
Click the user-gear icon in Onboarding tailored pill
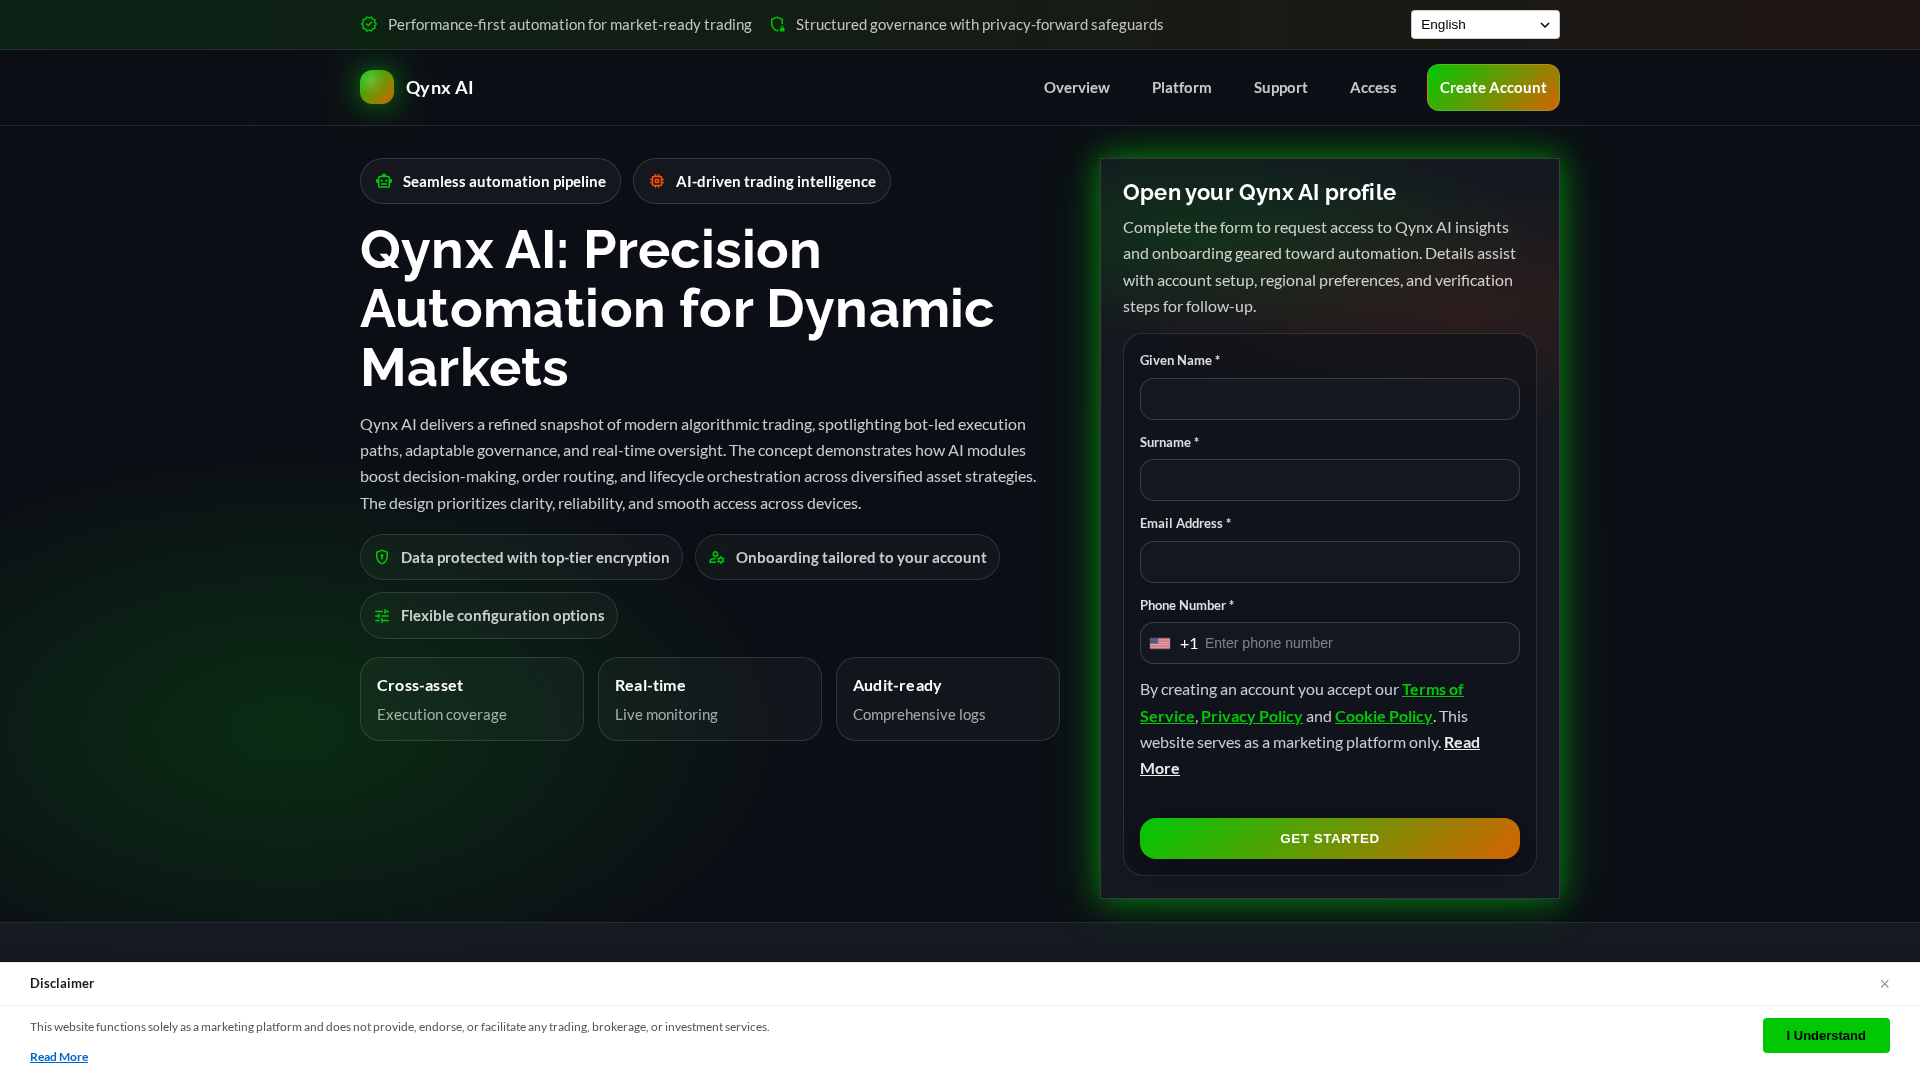pyautogui.click(x=717, y=557)
